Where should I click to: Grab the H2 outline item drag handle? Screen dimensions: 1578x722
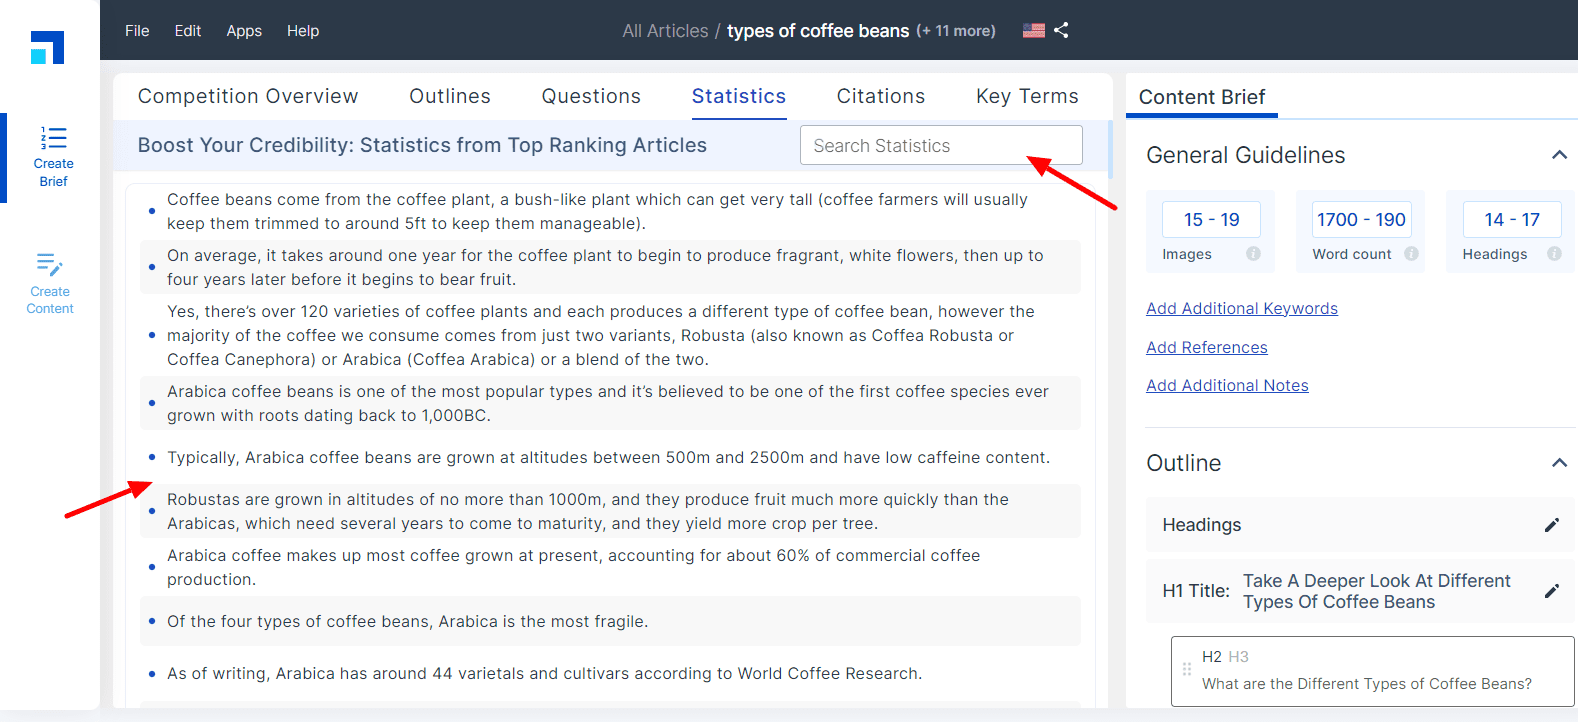tap(1187, 669)
